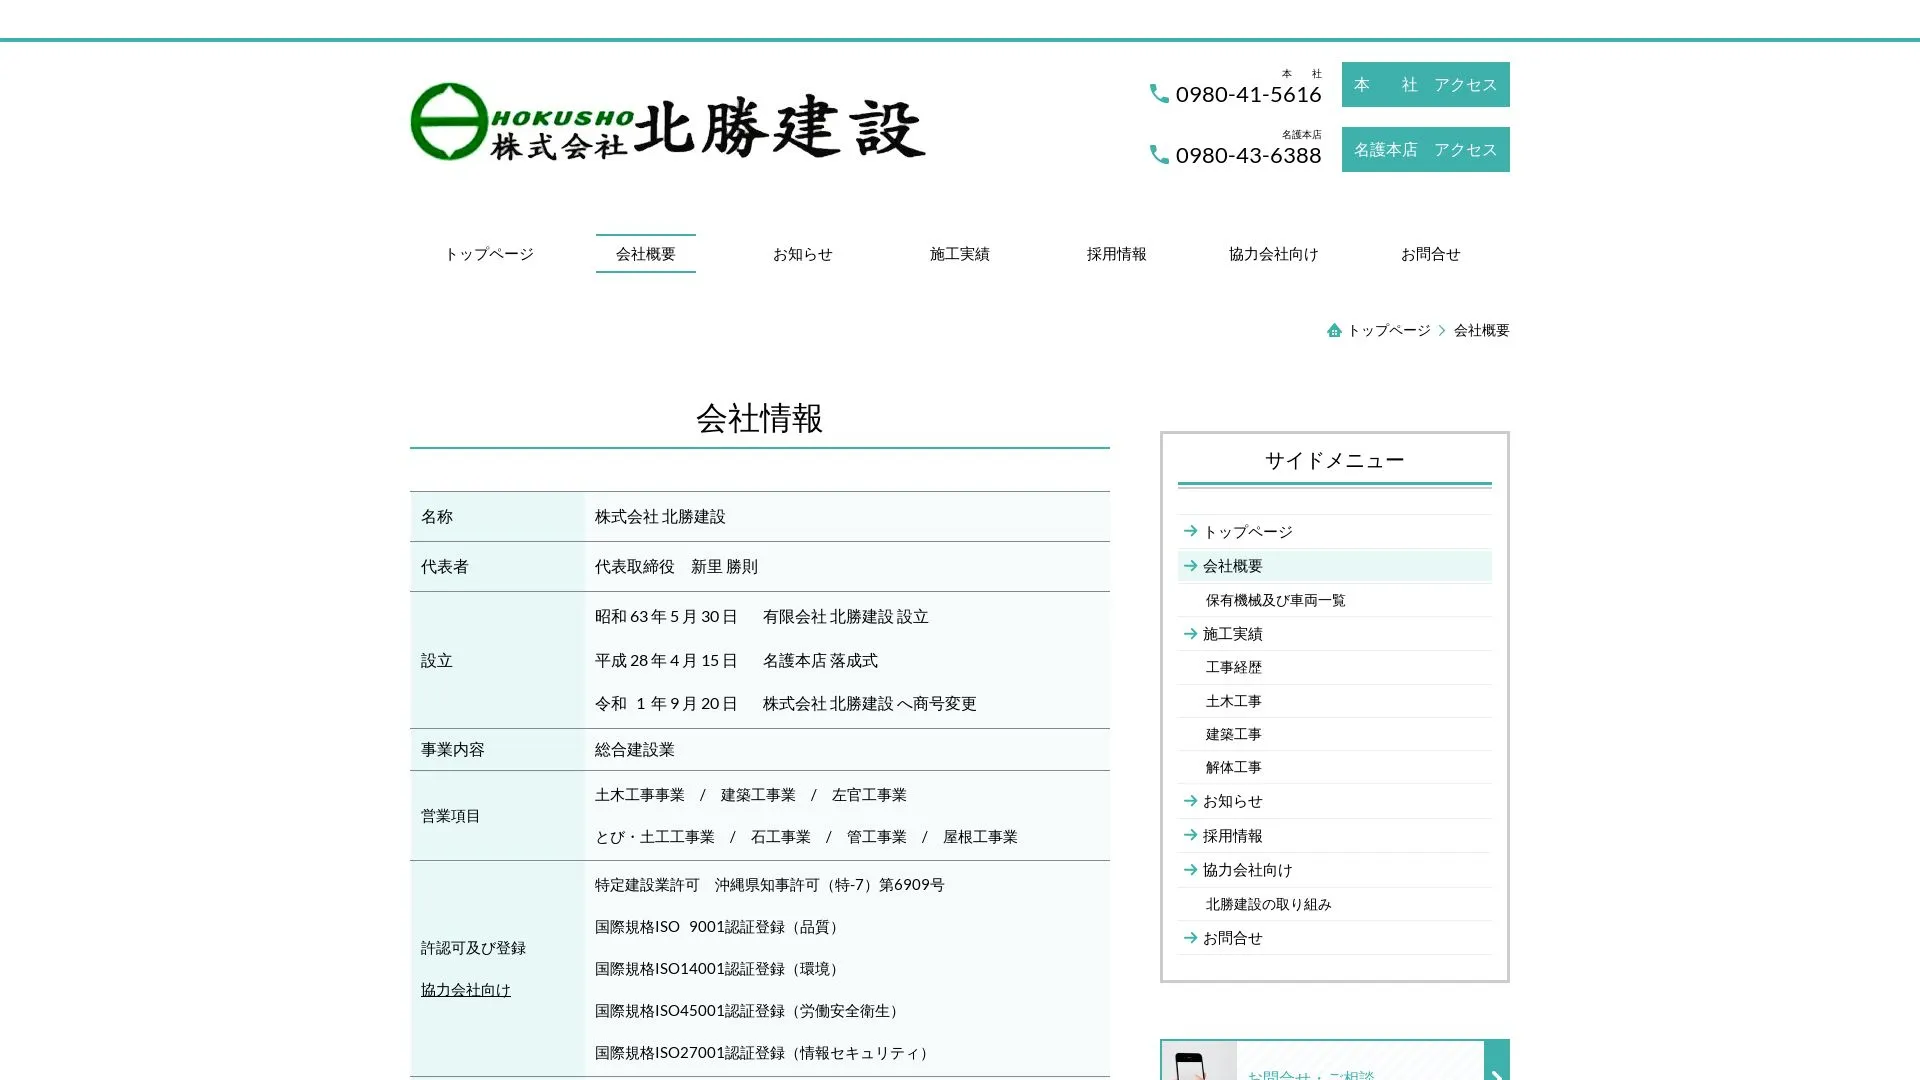Image resolution: width=1920 pixels, height=1080 pixels.
Task: Click the Hokusho company logo
Action: click(x=667, y=122)
